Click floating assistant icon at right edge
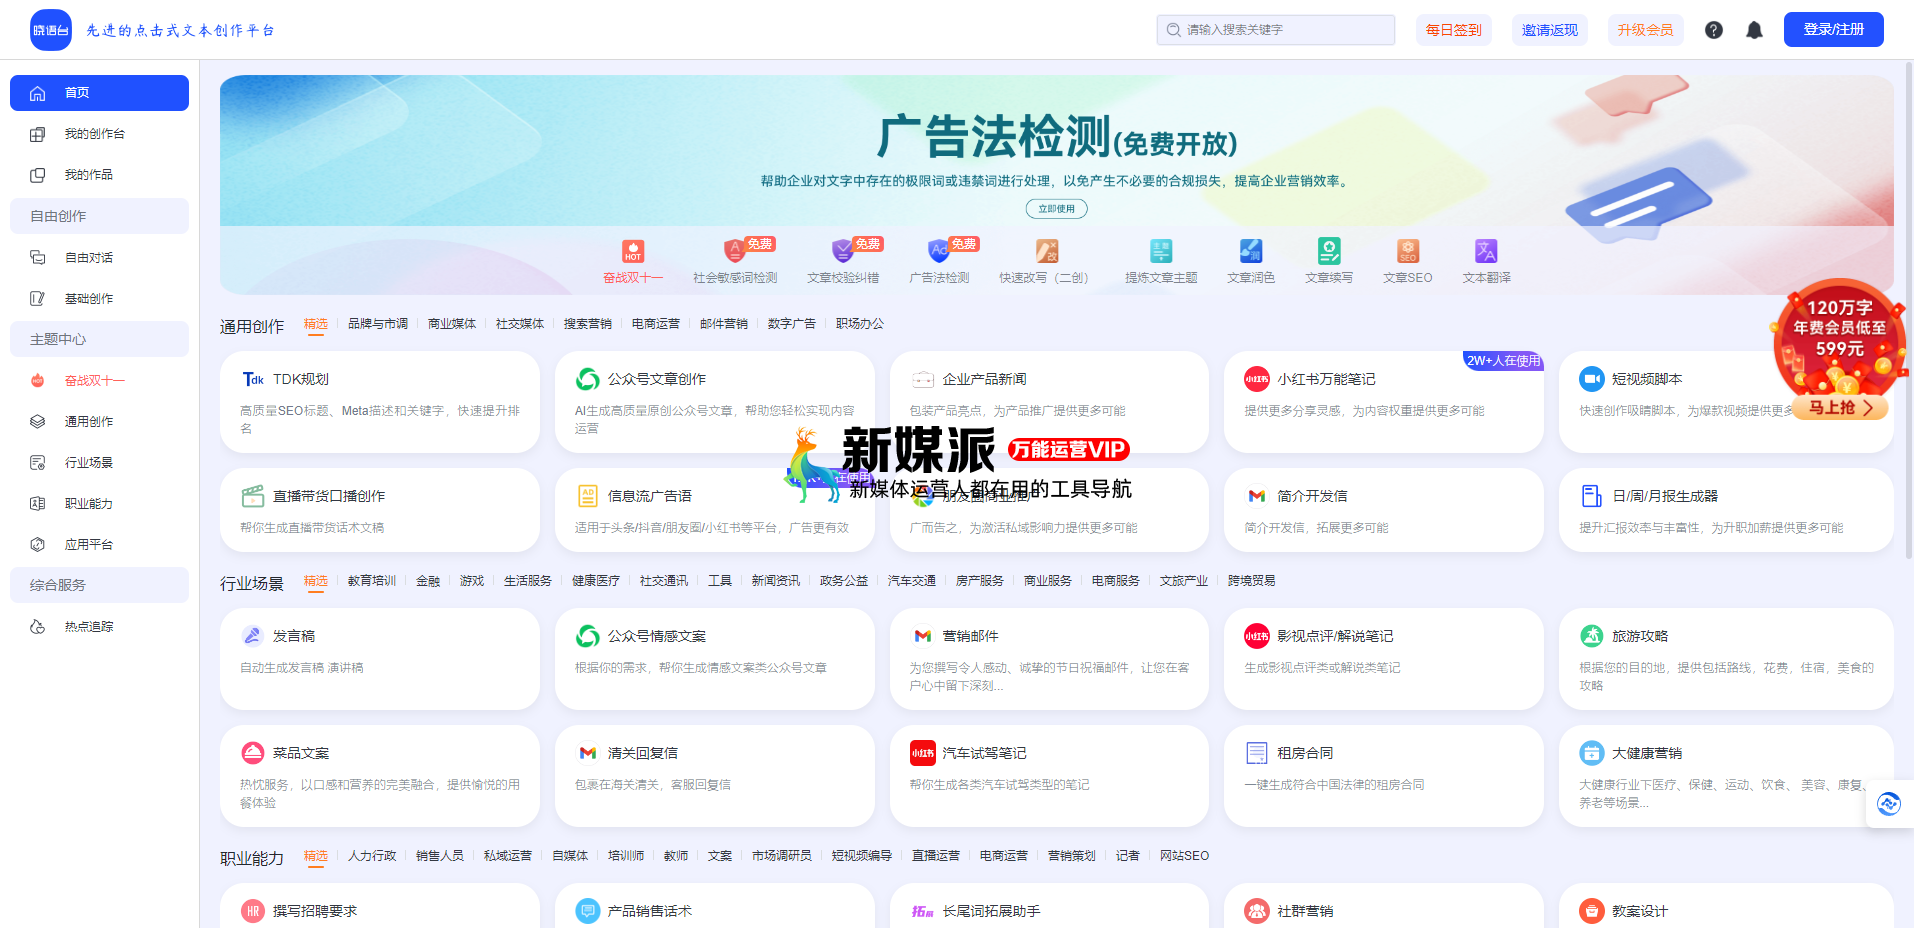This screenshot has height=928, width=1914. click(x=1888, y=803)
